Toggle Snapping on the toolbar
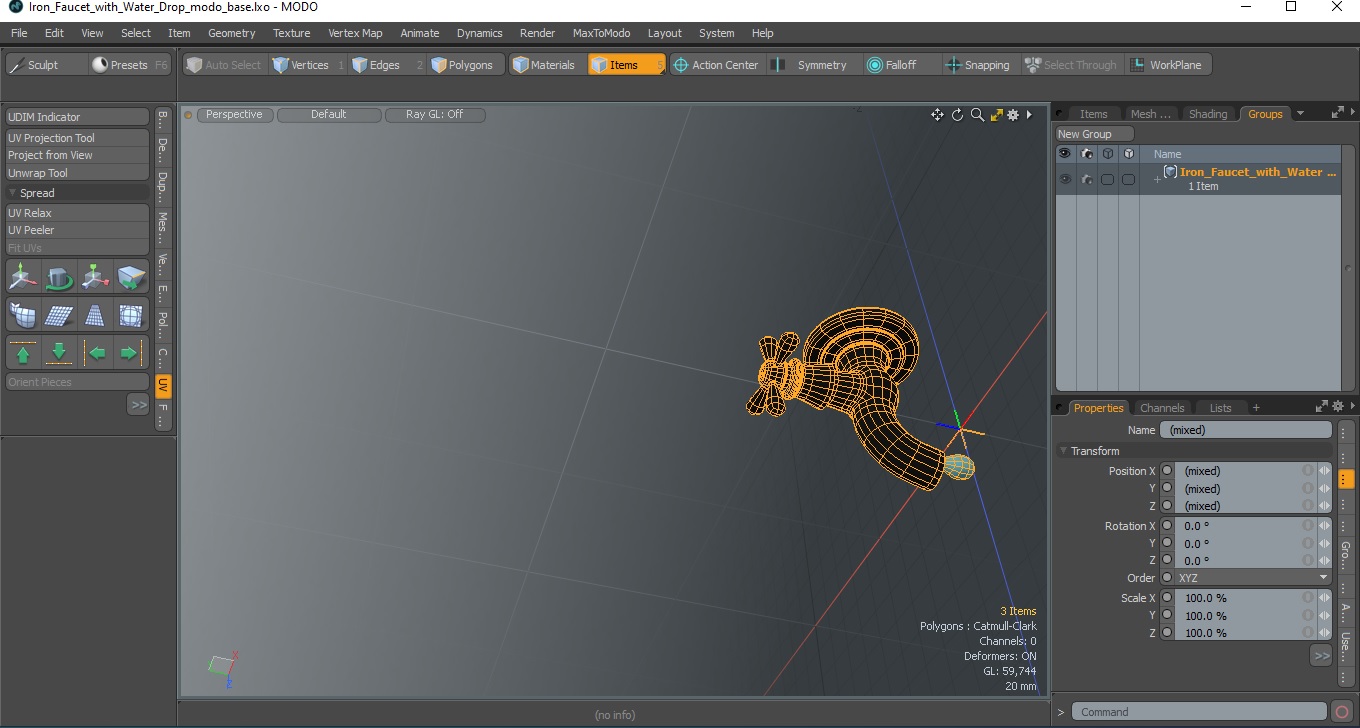This screenshot has height=728, width=1360. 979,65
